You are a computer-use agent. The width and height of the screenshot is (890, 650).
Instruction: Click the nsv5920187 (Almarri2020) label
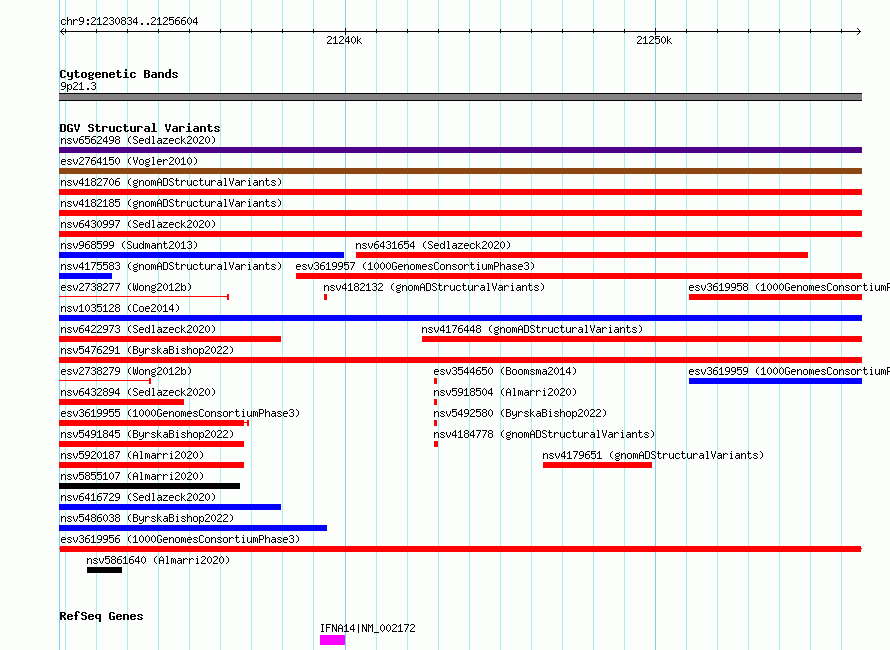point(132,455)
